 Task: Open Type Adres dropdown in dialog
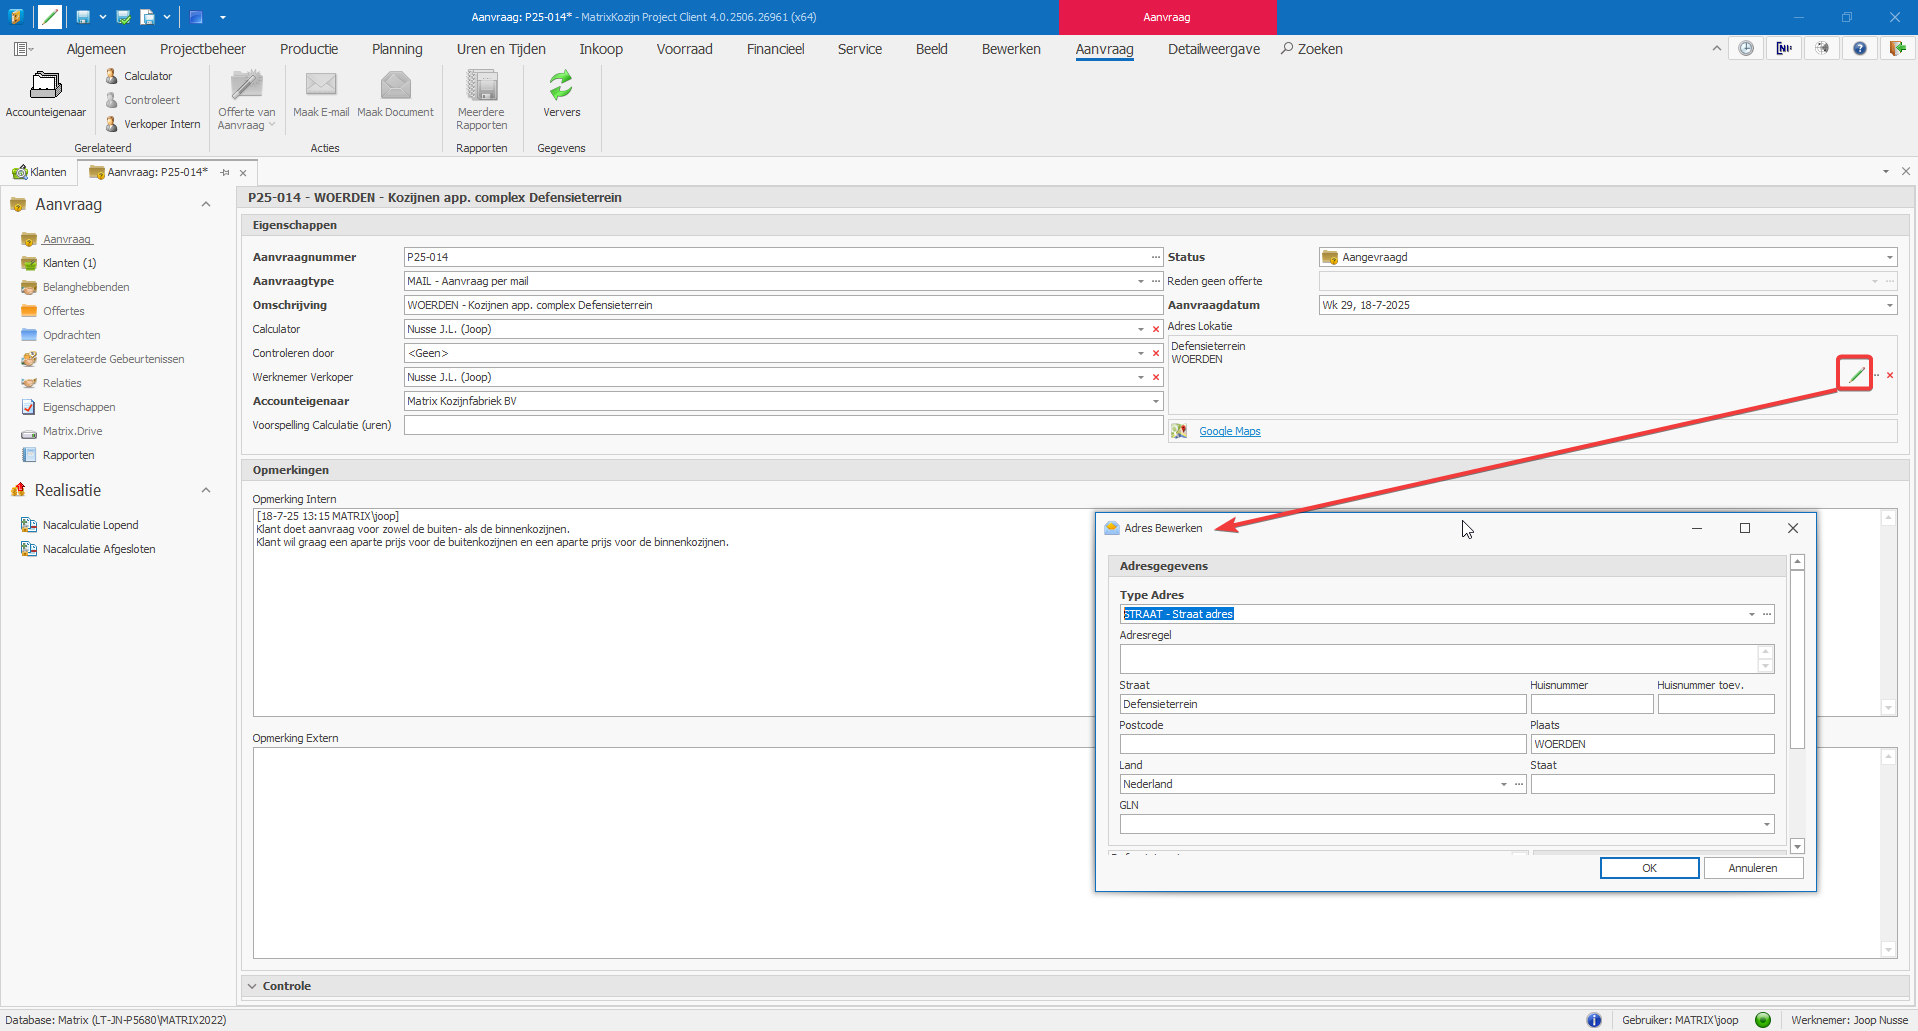[1751, 614]
